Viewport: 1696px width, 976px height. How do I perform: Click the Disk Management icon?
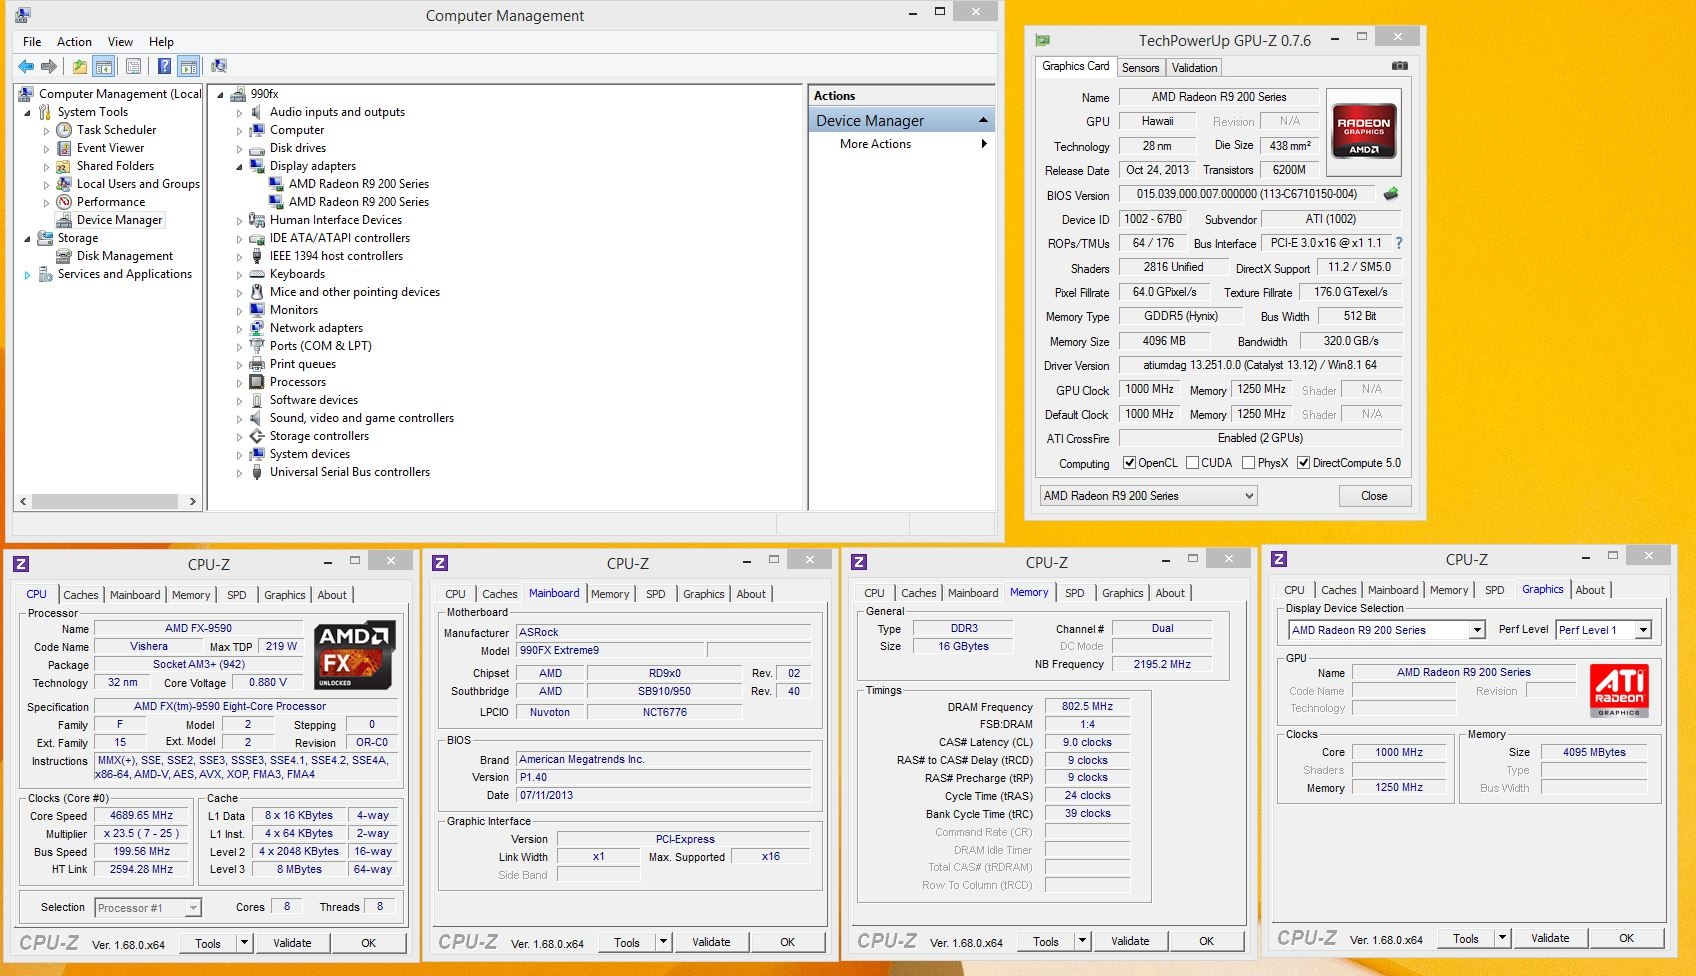(x=65, y=256)
